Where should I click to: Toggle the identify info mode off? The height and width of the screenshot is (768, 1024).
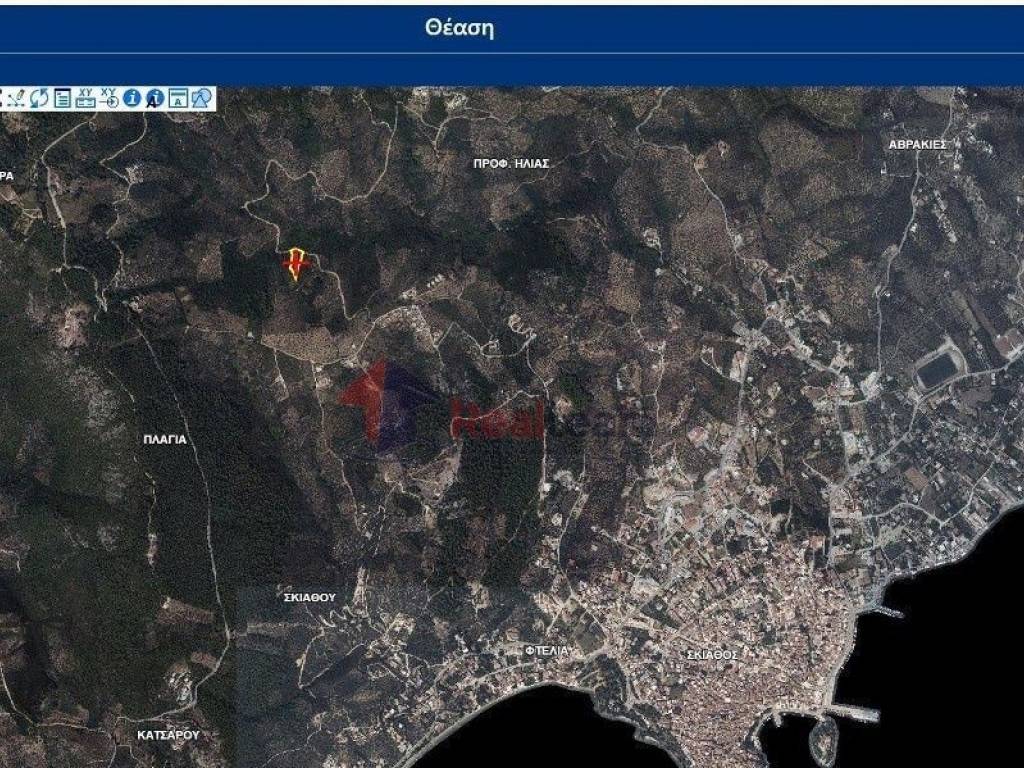pos(132,97)
